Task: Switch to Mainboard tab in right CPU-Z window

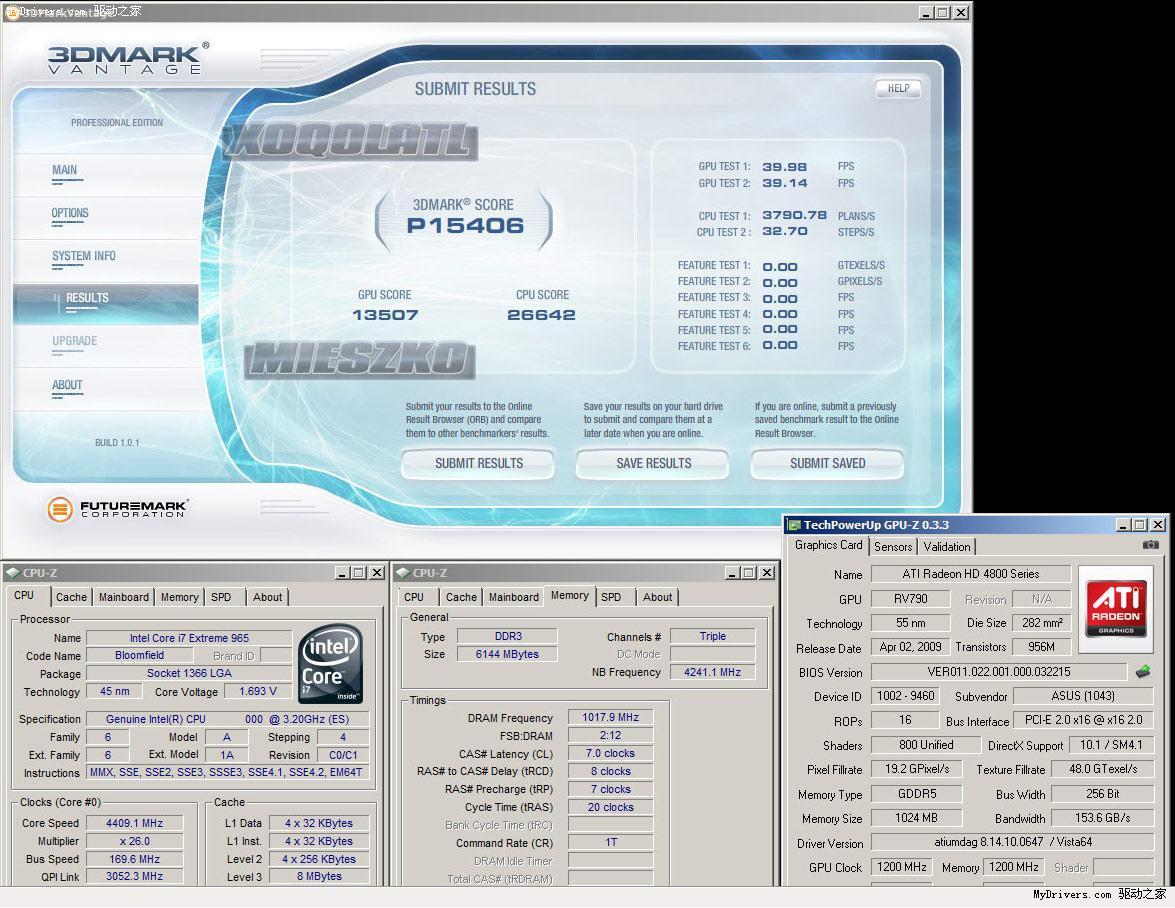Action: click(513, 597)
